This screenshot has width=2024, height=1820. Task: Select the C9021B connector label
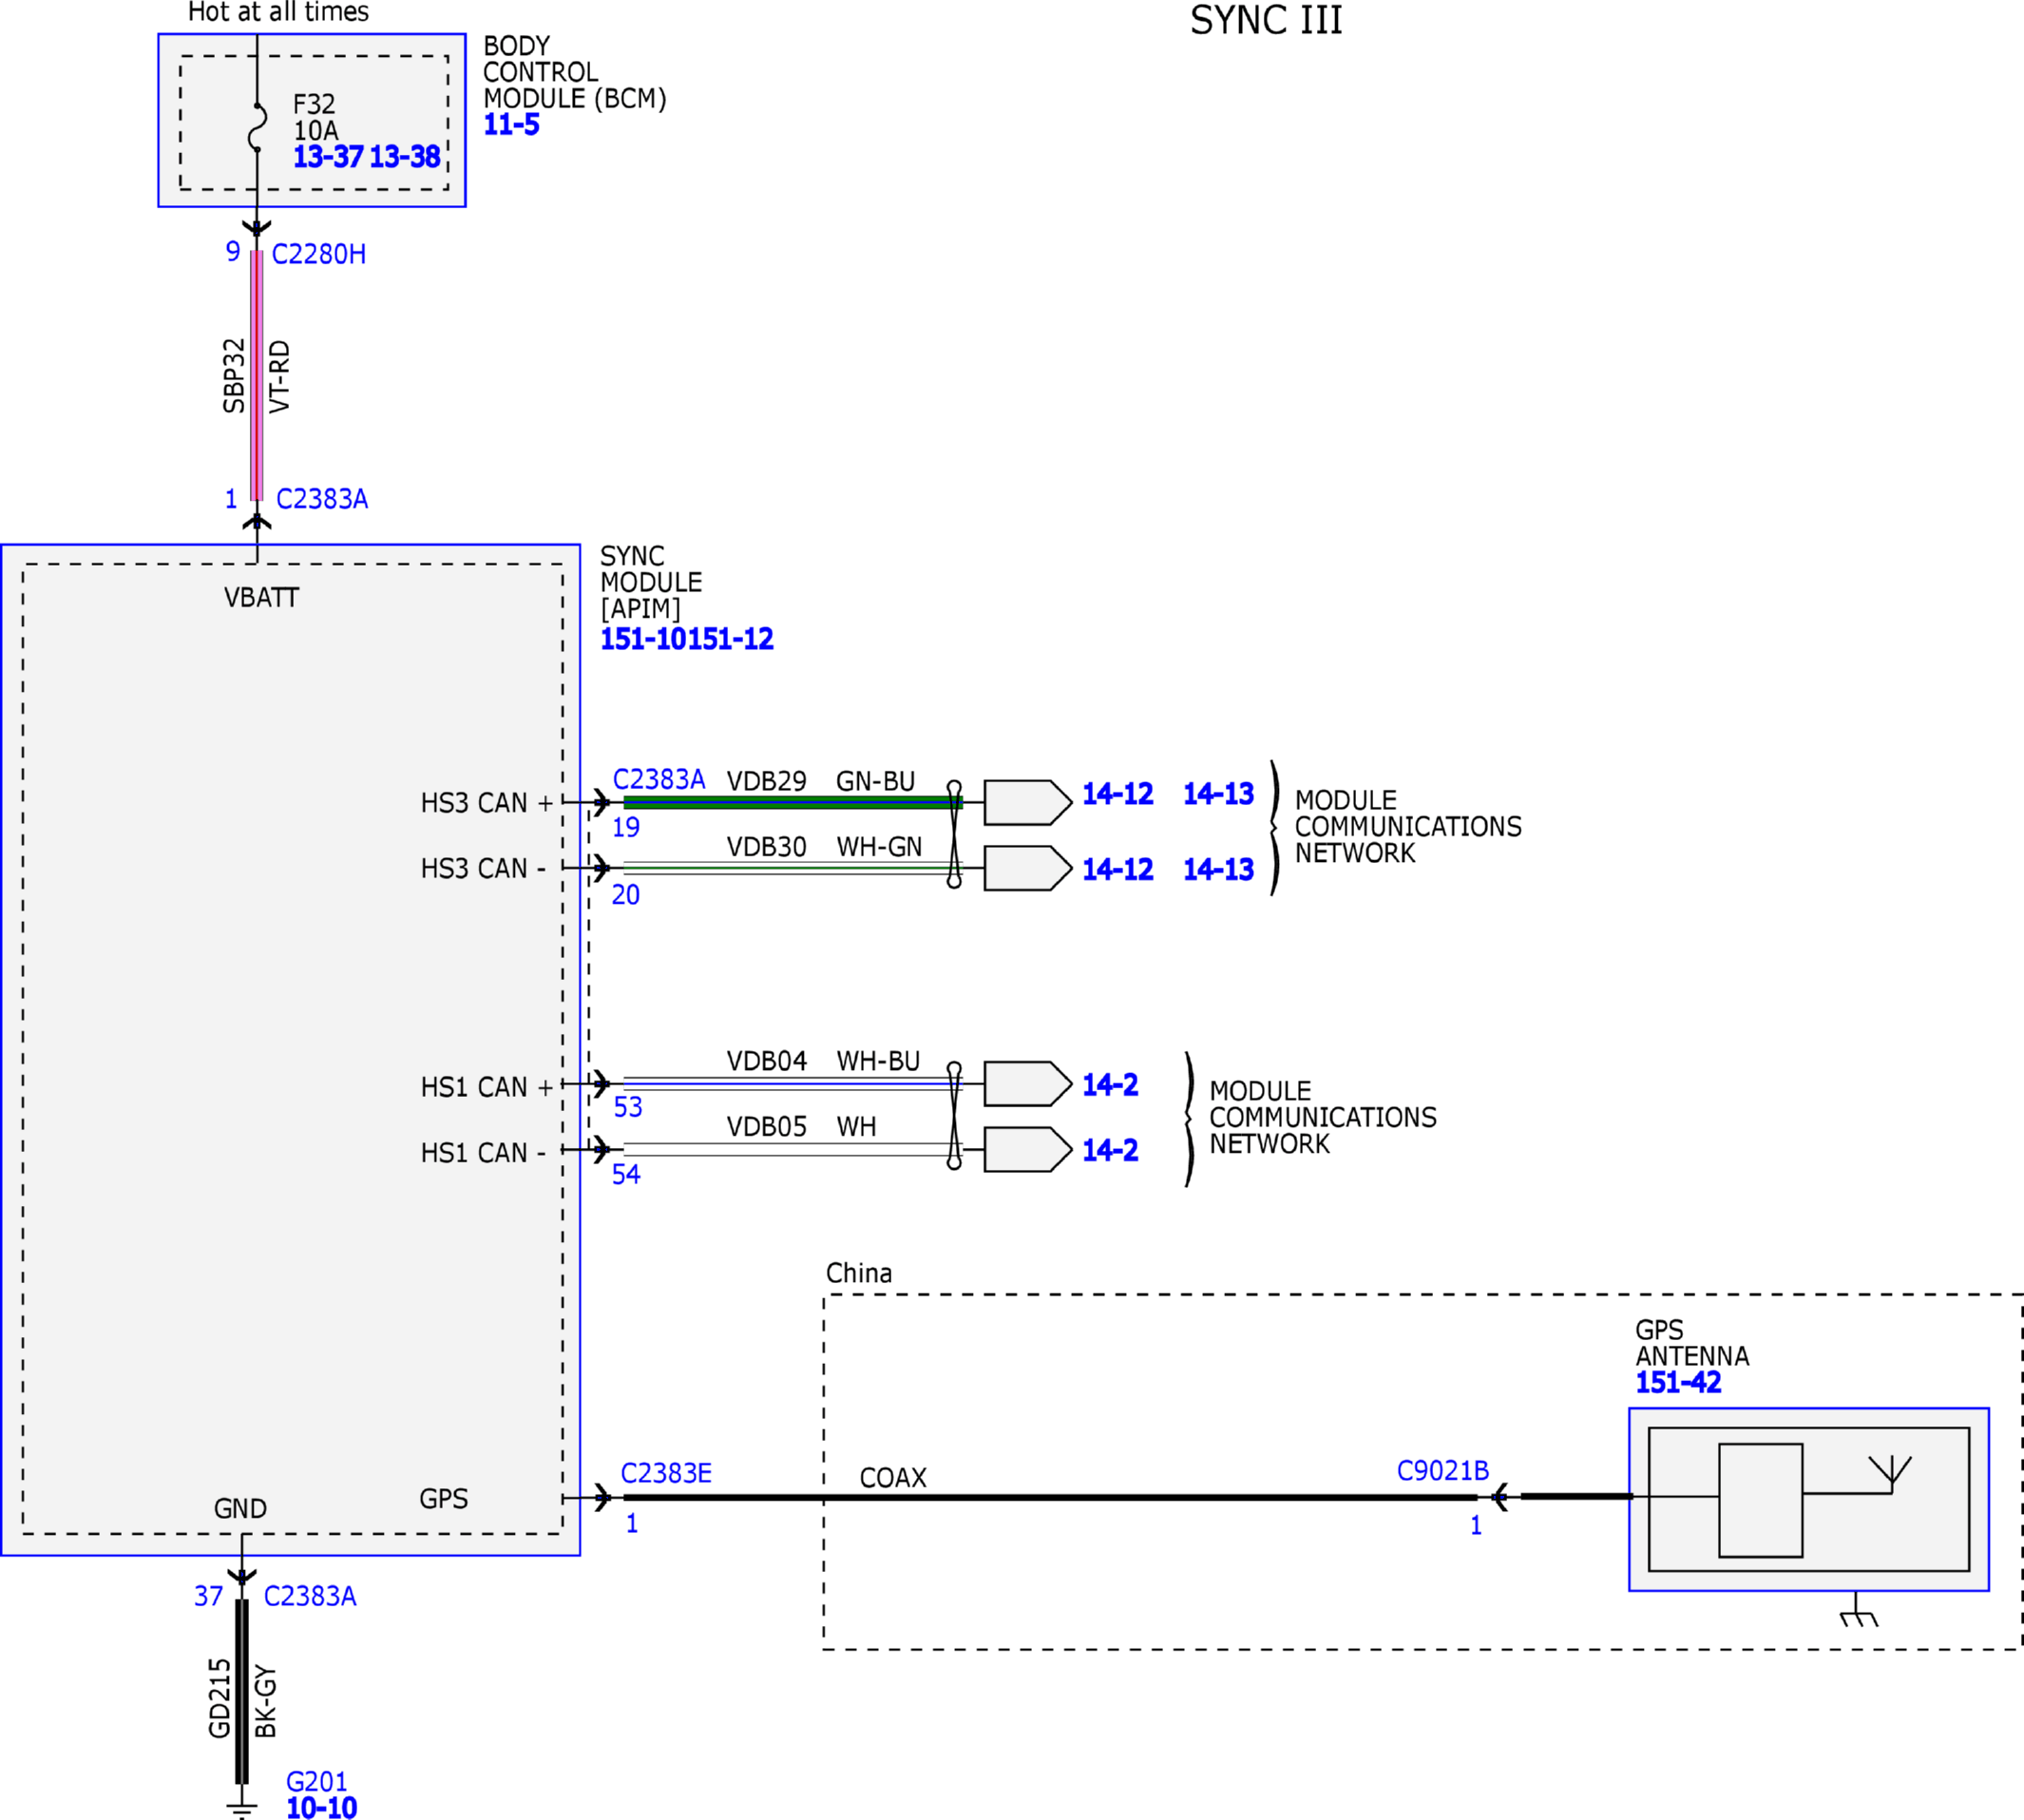(x=1443, y=1471)
